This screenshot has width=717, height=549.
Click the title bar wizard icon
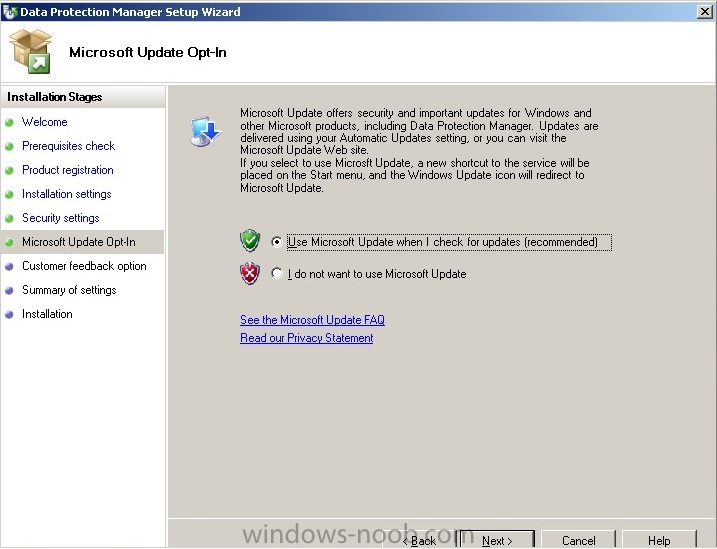coord(9,11)
